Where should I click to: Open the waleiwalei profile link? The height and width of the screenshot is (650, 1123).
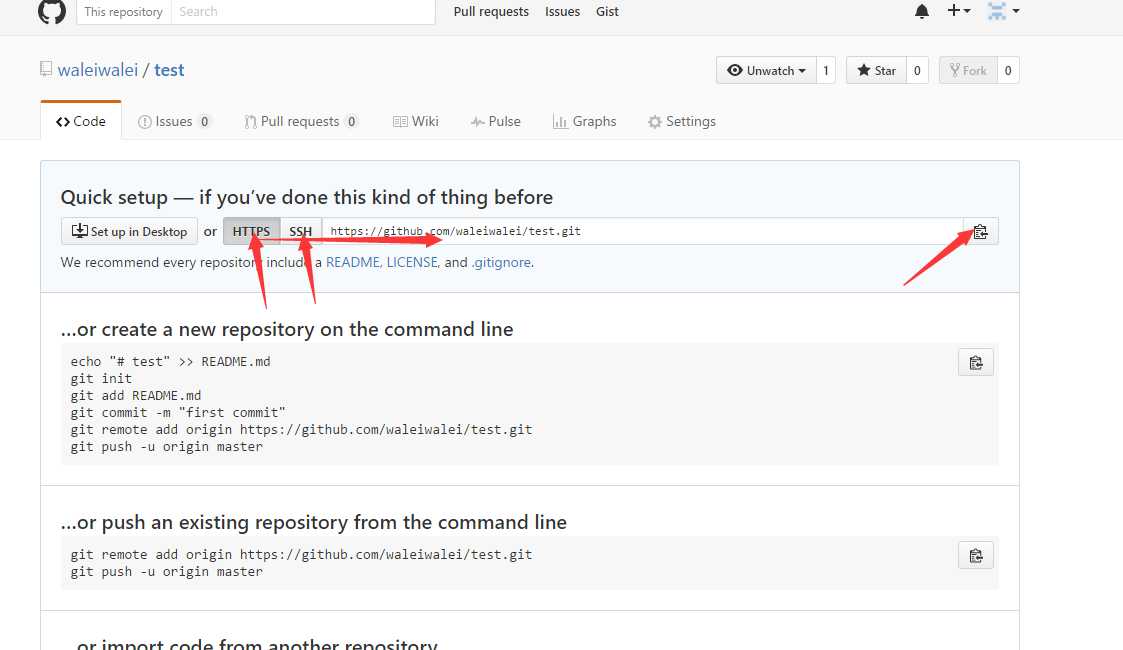point(97,69)
